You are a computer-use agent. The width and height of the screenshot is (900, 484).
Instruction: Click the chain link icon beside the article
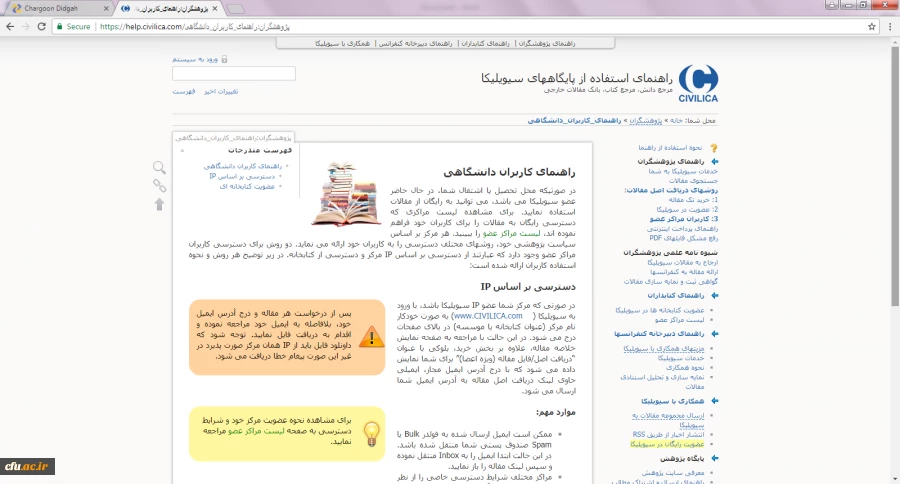pyautogui.click(x=159, y=186)
